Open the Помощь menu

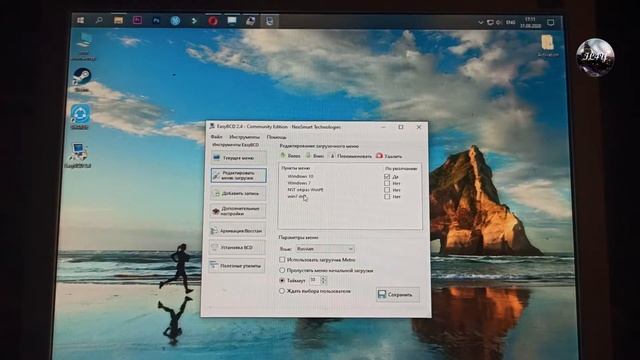(276, 137)
